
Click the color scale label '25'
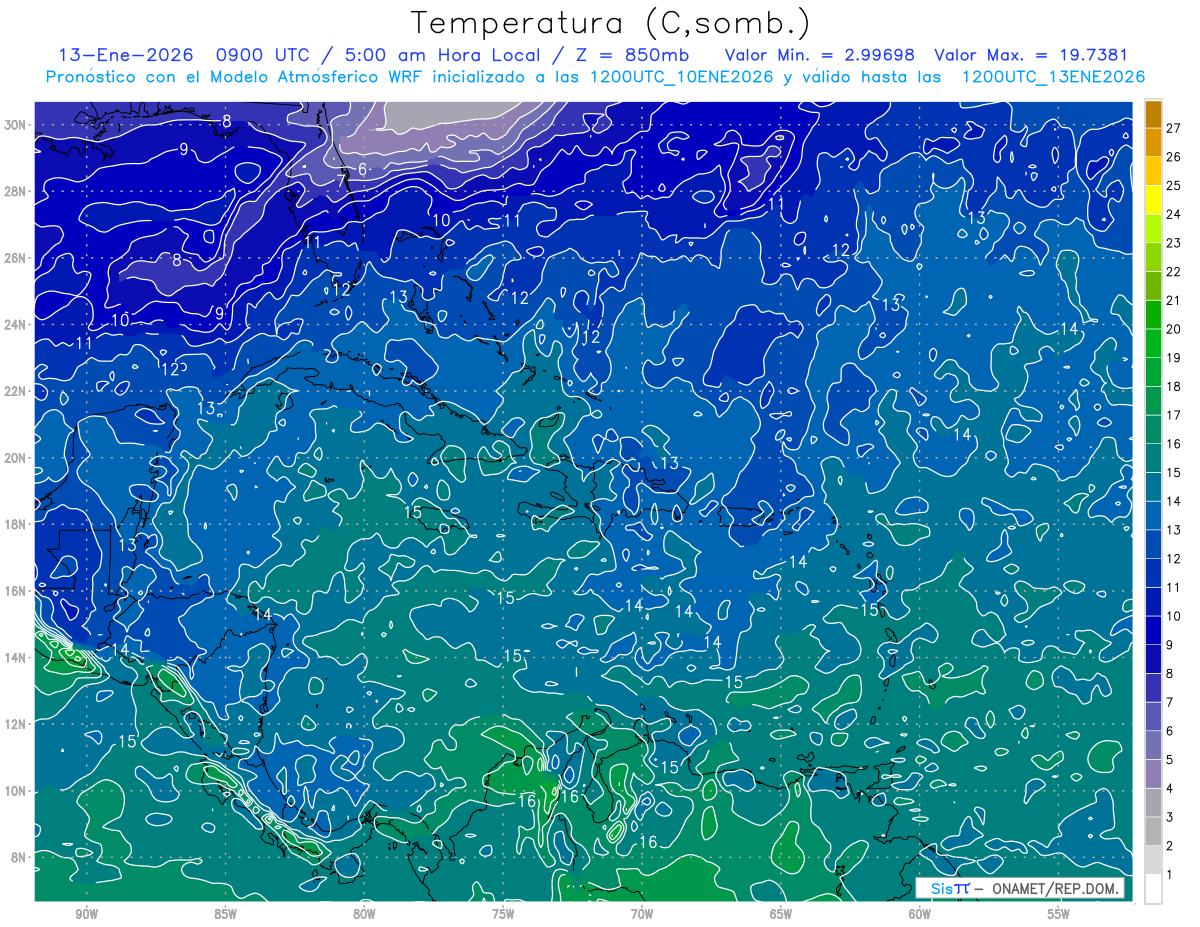(1174, 185)
